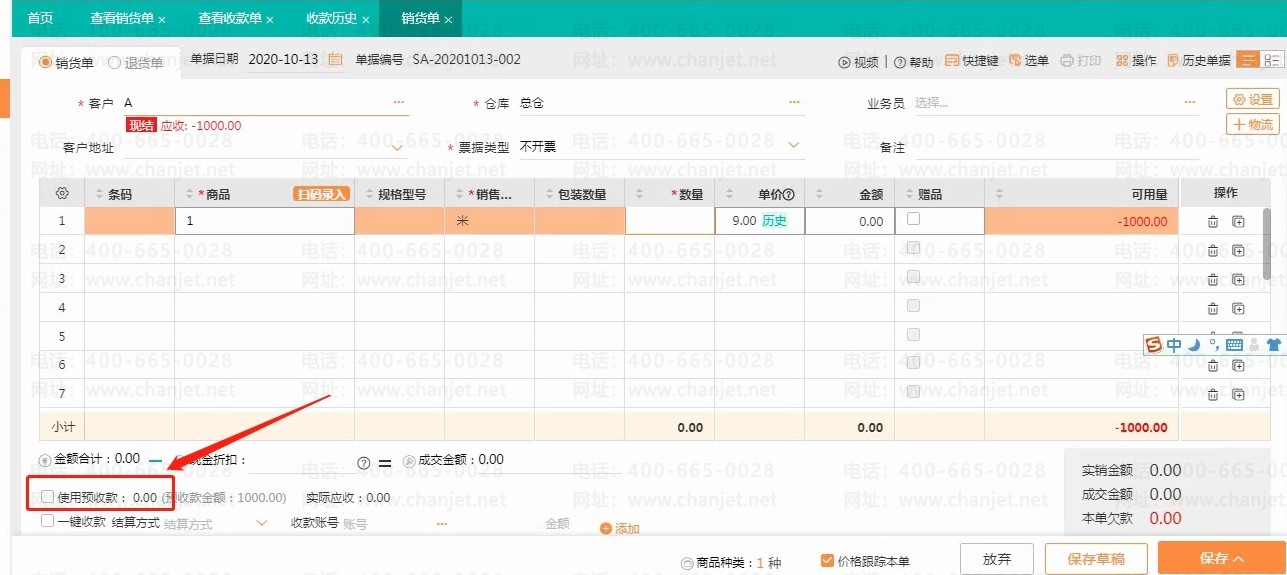Expand the 客户地址 dropdown
Viewport: 1287px width, 575px height.
pyautogui.click(x=398, y=147)
